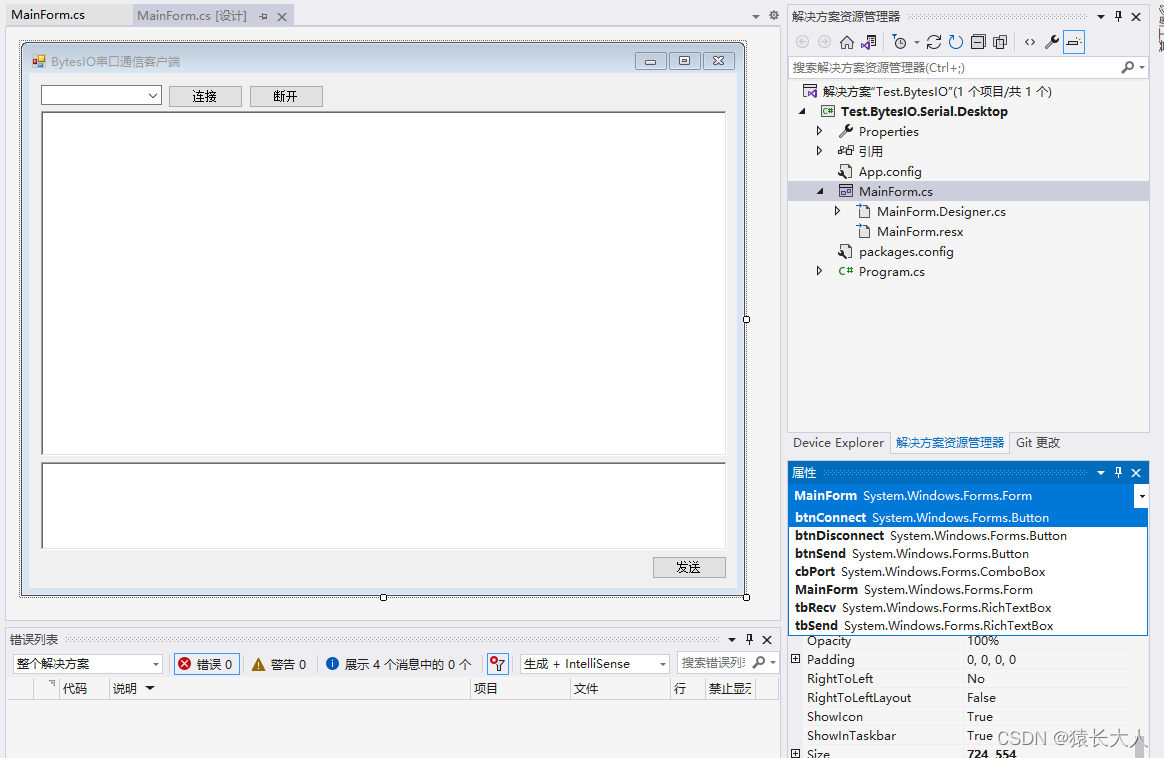
Task: Click the 断开 button on the form
Action: click(x=286, y=97)
